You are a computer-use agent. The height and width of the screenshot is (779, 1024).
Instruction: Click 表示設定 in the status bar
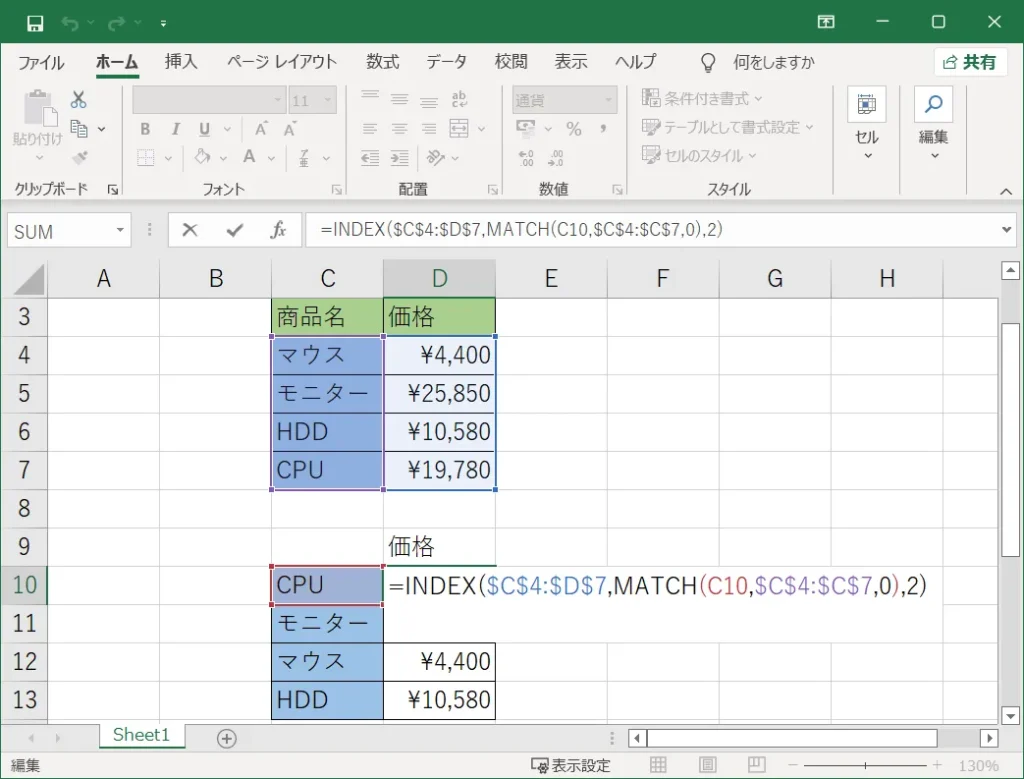click(571, 765)
